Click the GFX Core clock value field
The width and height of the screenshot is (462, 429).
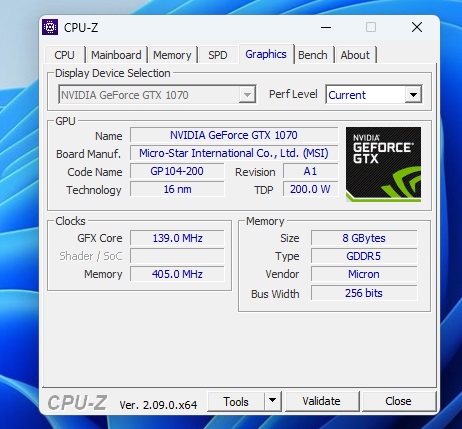point(177,238)
